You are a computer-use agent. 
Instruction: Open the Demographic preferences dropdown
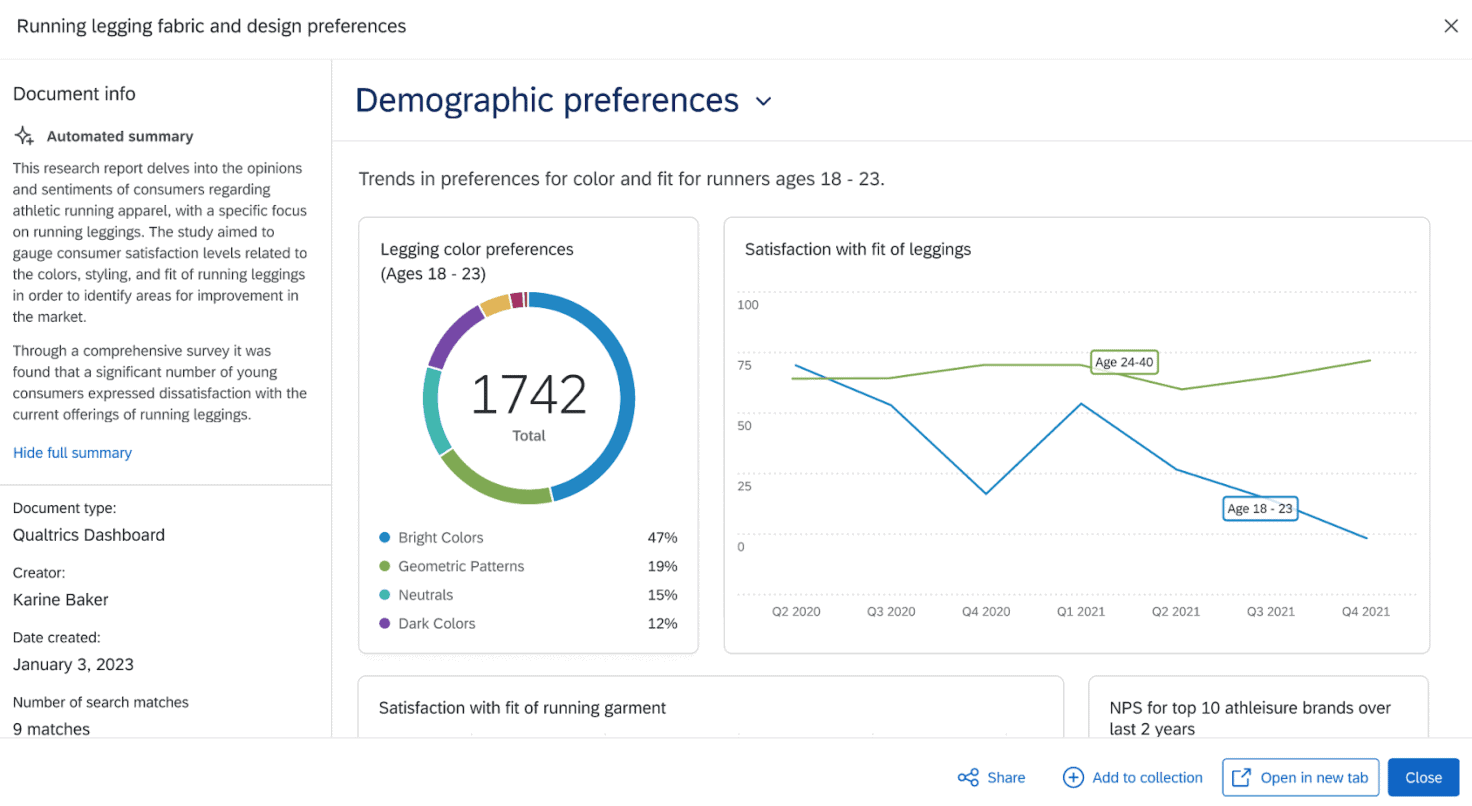(763, 101)
